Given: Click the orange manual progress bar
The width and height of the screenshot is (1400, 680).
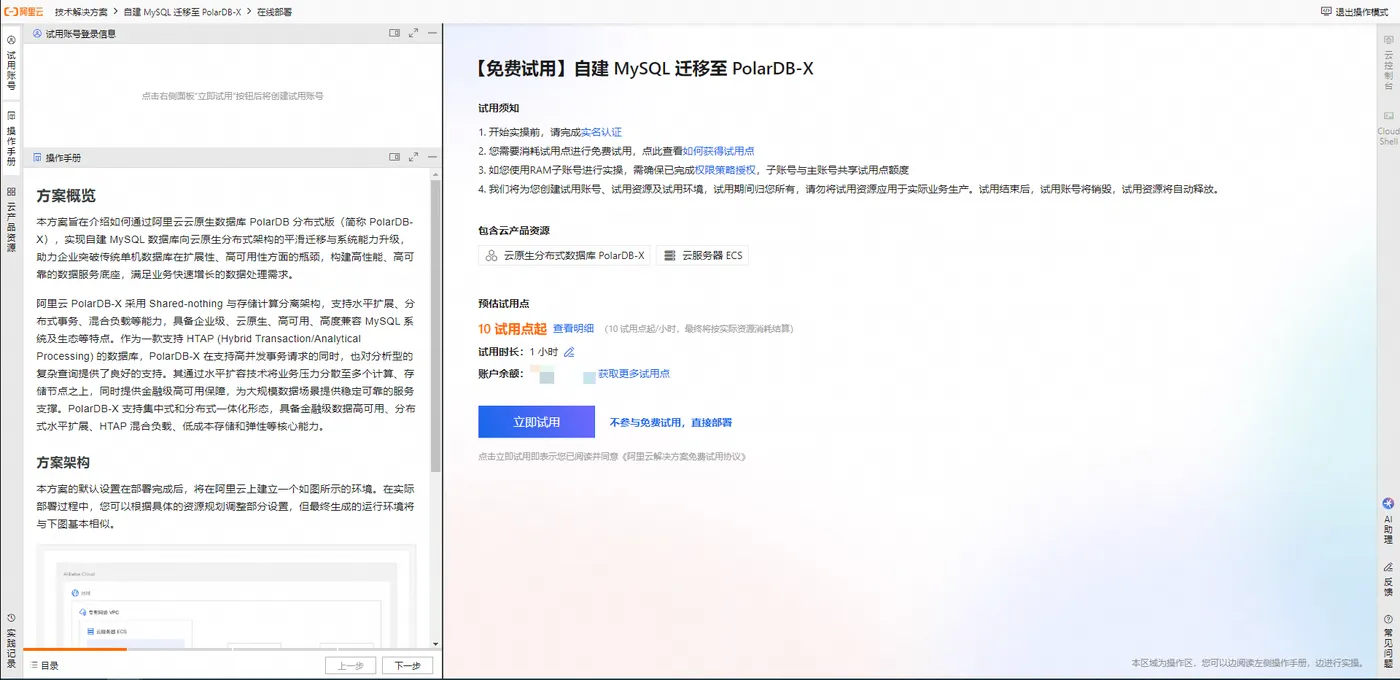Looking at the screenshot, I should [75, 650].
